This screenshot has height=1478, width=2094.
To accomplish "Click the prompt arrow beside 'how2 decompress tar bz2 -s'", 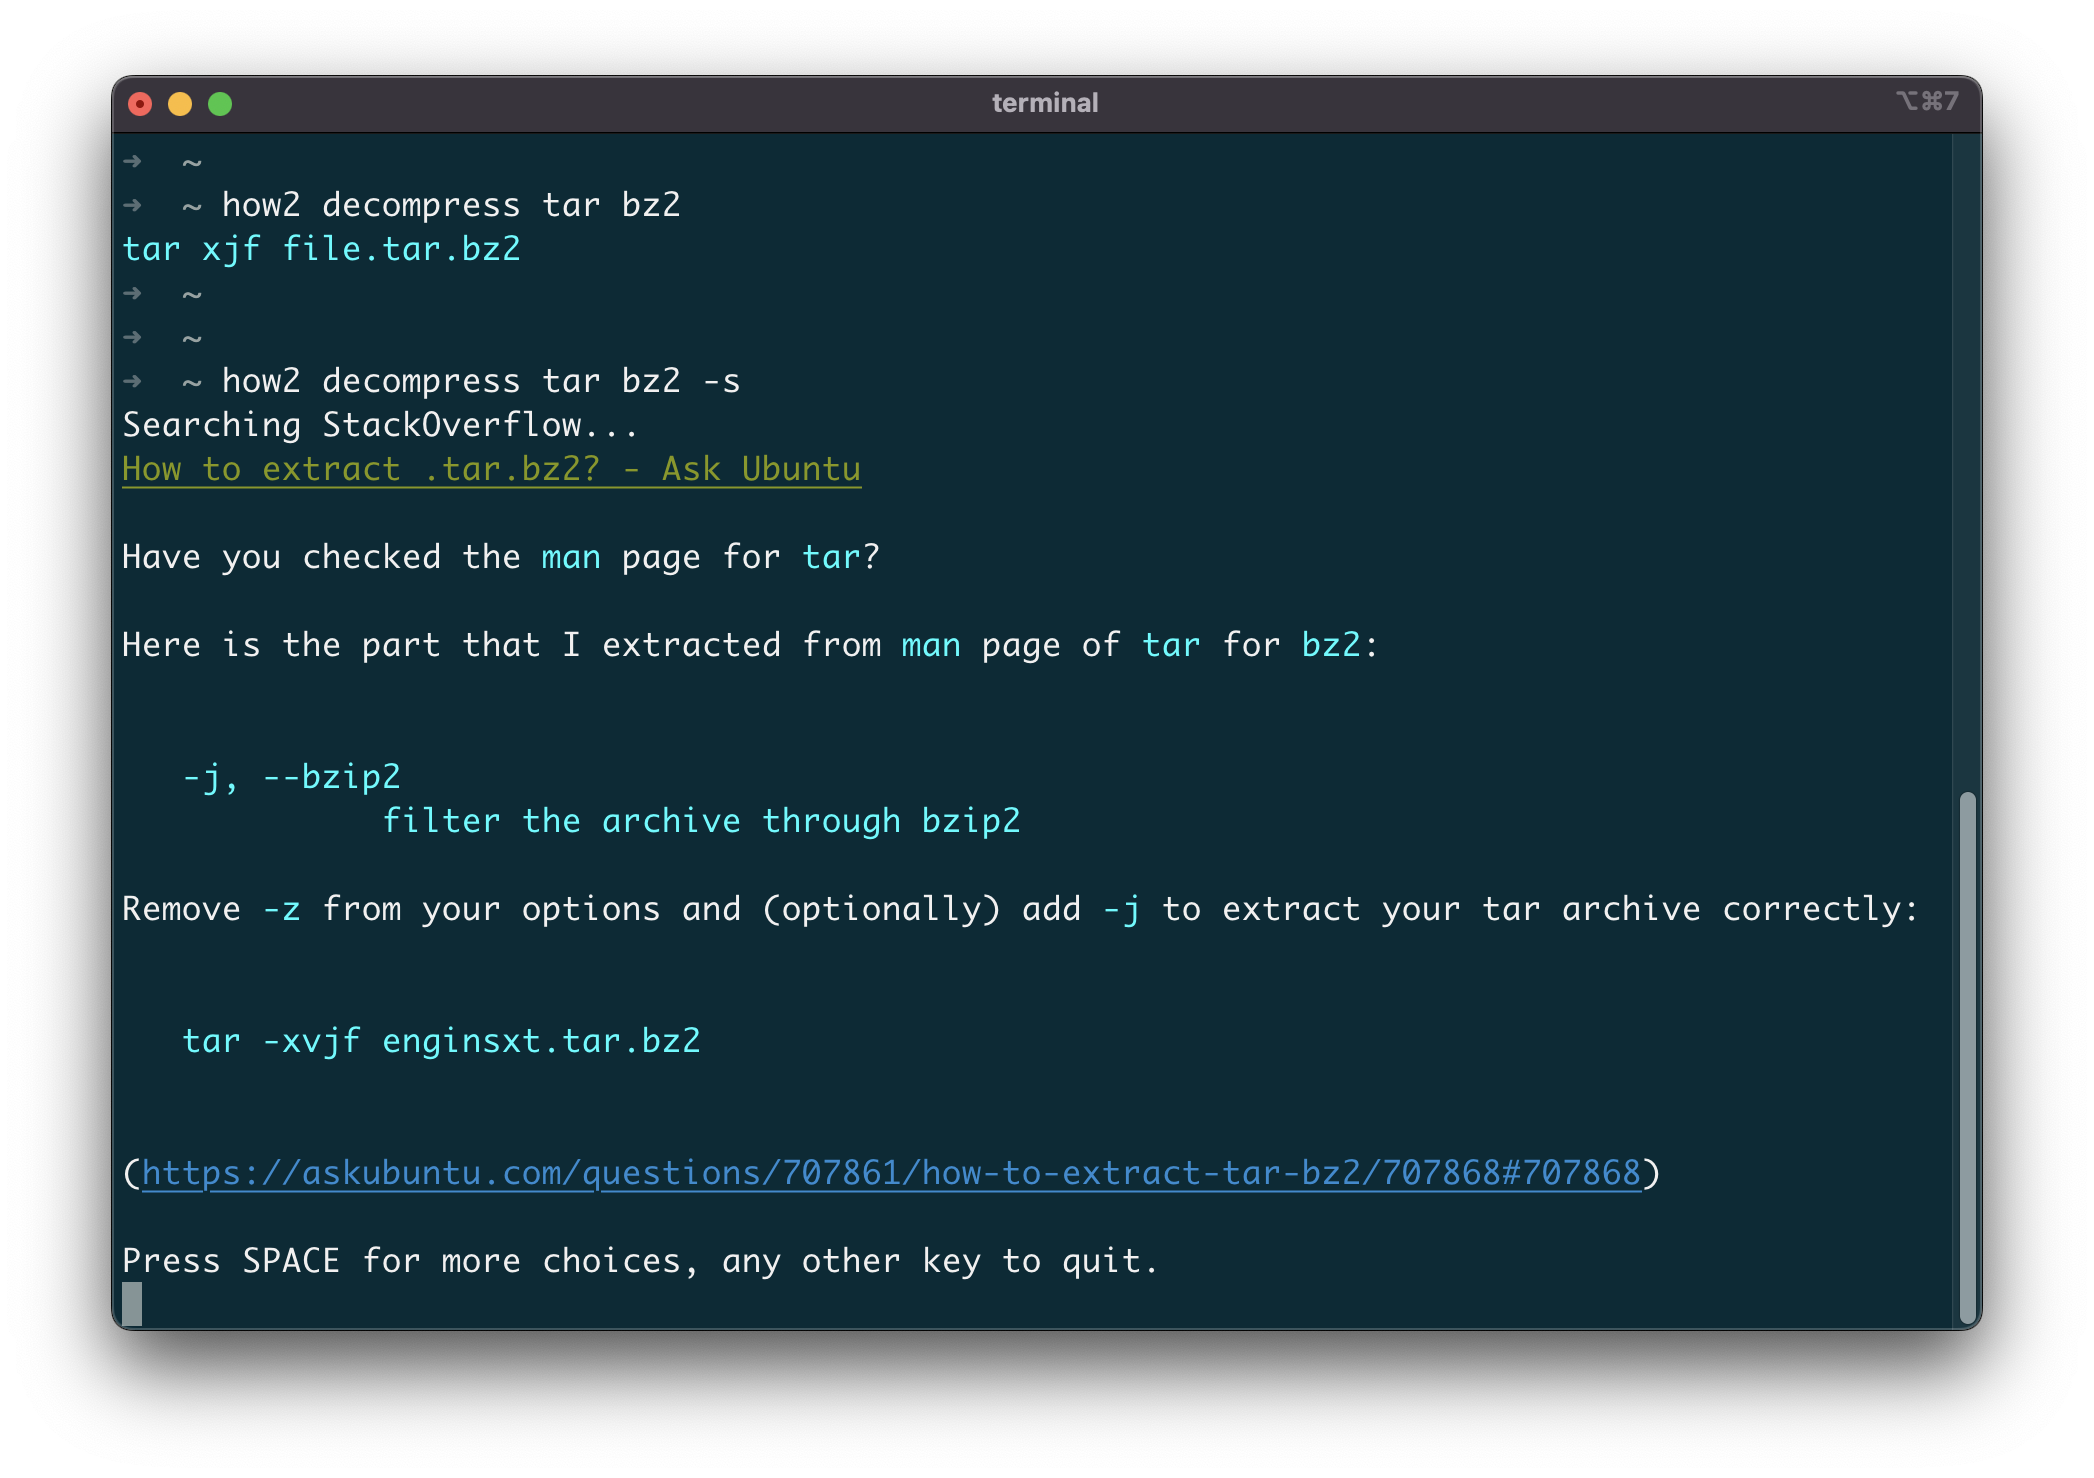I will [132, 380].
